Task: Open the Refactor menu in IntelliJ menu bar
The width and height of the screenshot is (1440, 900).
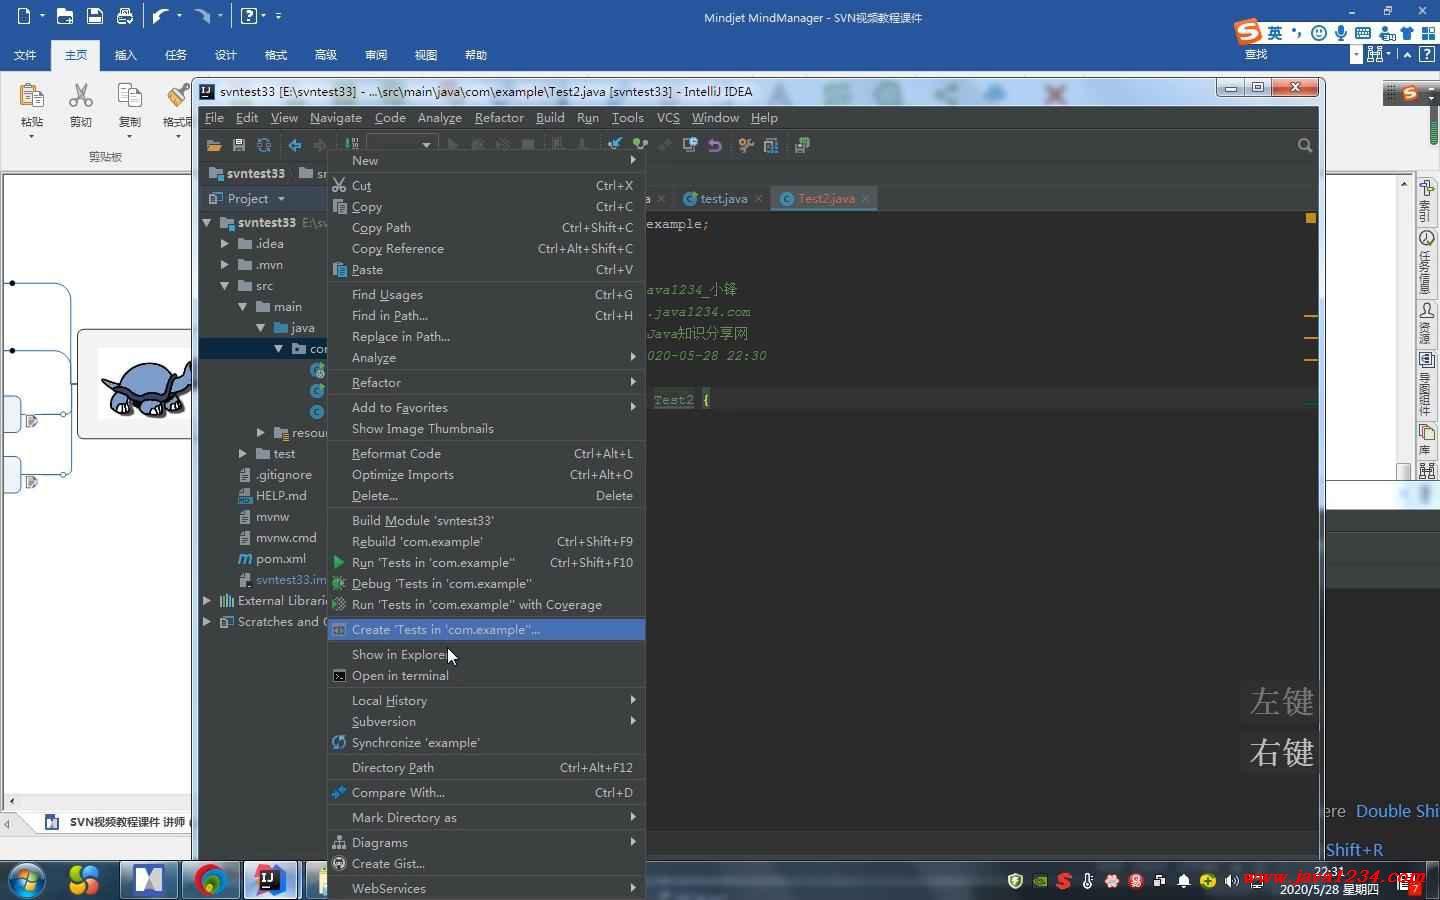Action: 499,118
